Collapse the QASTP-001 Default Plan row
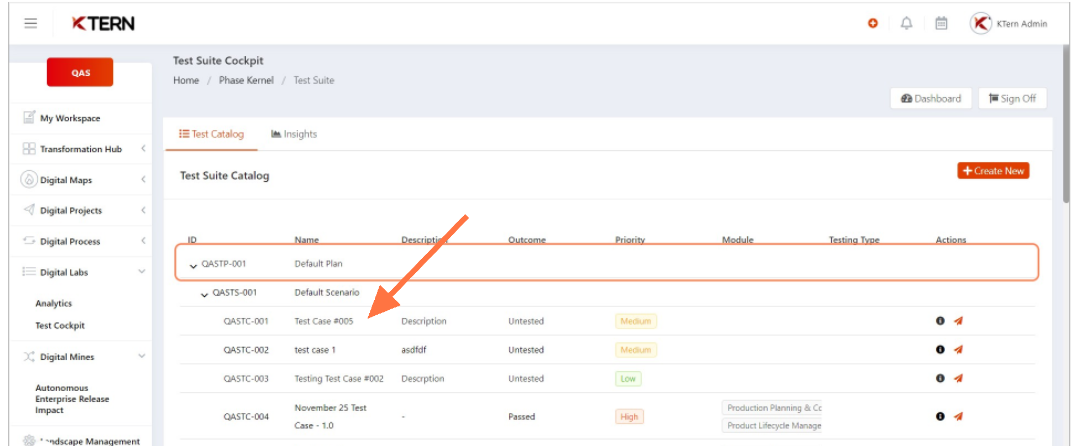1078x446 pixels. (x=193, y=265)
